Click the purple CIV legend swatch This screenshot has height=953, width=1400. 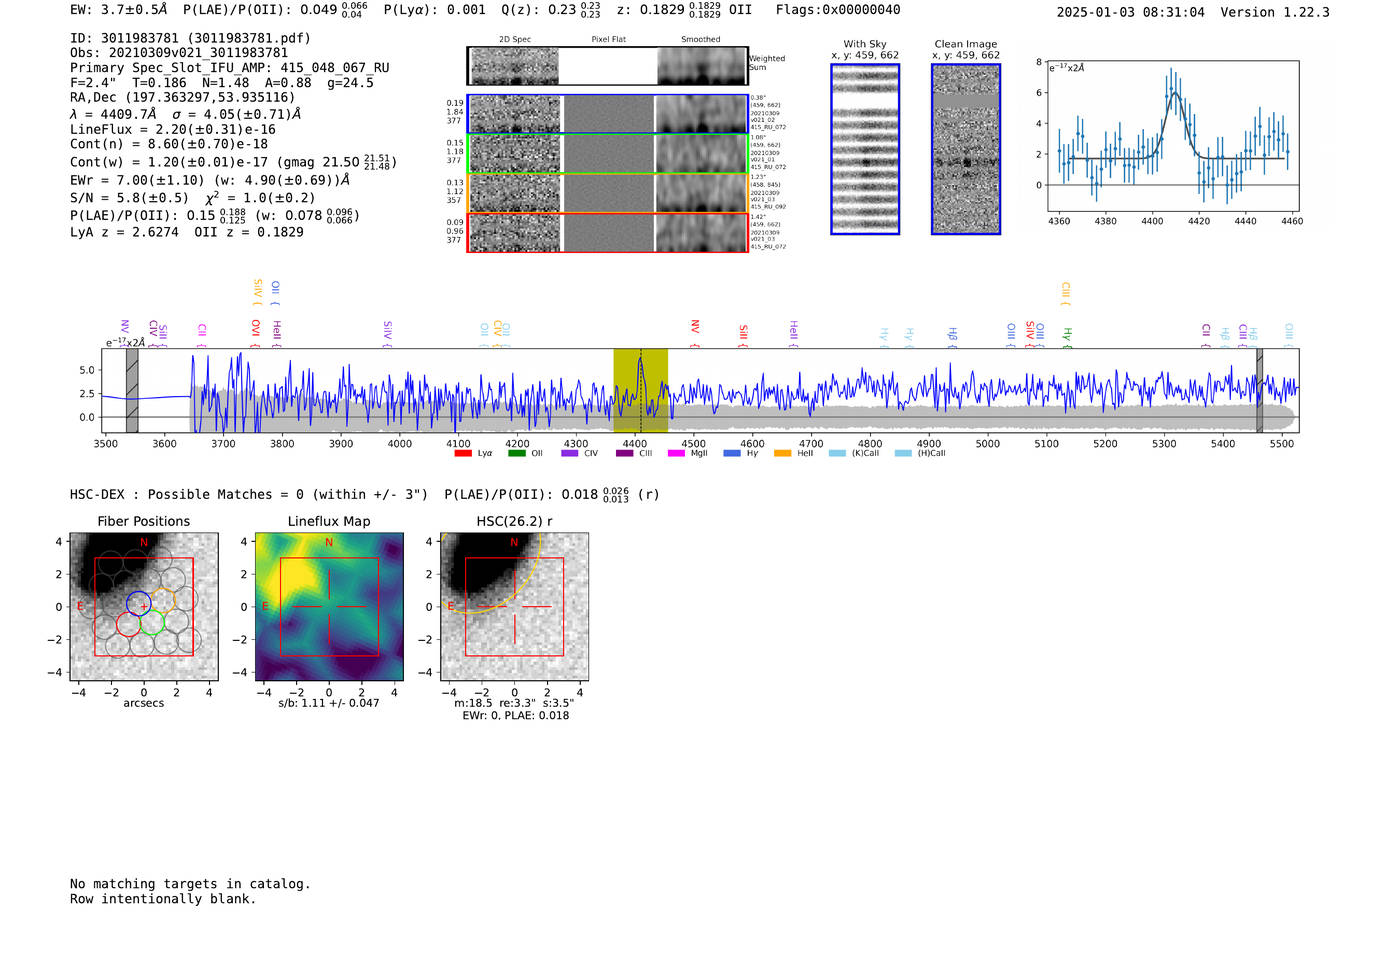tap(570, 453)
